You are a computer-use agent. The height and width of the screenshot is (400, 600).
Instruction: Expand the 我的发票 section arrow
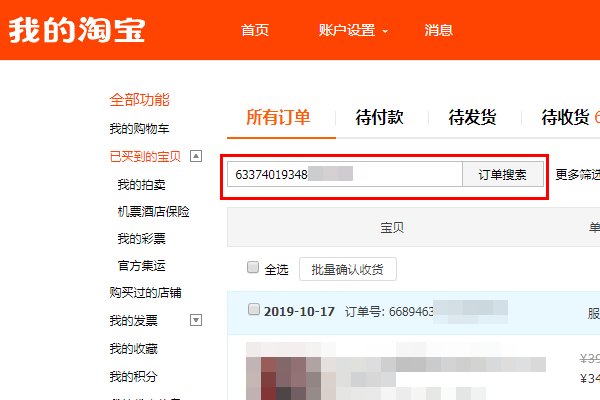[196, 320]
